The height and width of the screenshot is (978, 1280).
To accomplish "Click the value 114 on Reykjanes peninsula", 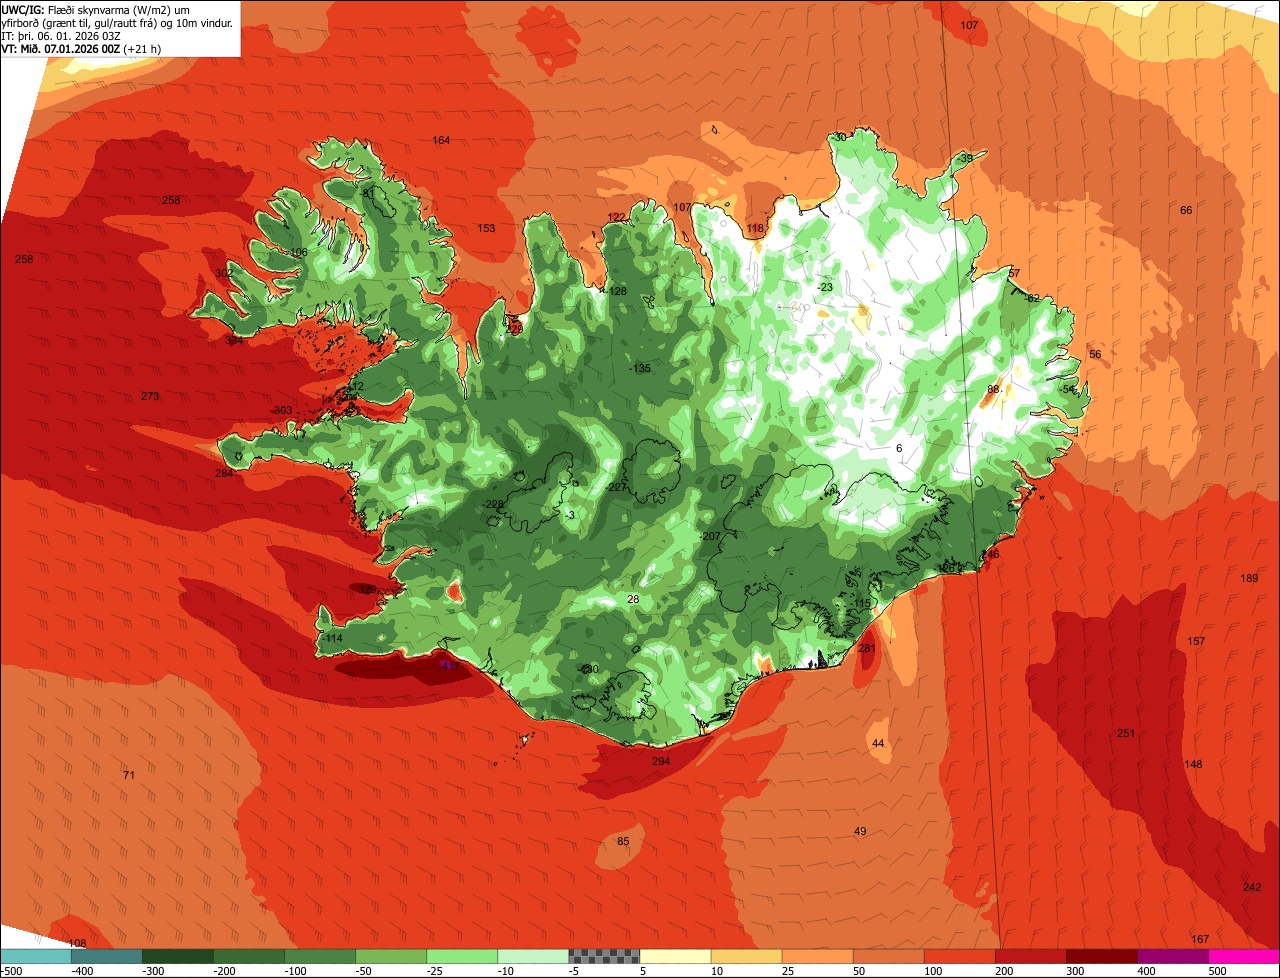I will click(334, 639).
